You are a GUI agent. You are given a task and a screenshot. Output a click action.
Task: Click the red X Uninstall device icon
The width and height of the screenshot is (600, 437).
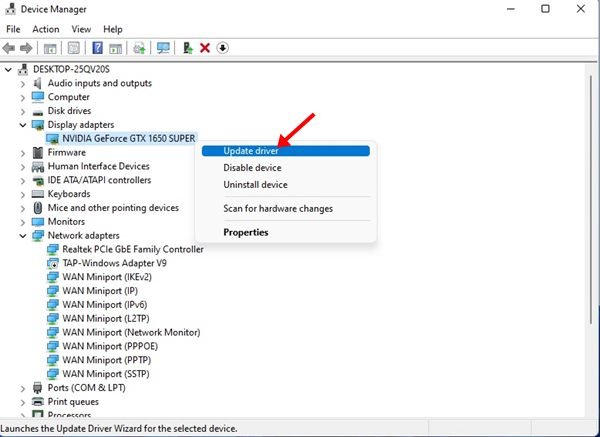coord(205,47)
